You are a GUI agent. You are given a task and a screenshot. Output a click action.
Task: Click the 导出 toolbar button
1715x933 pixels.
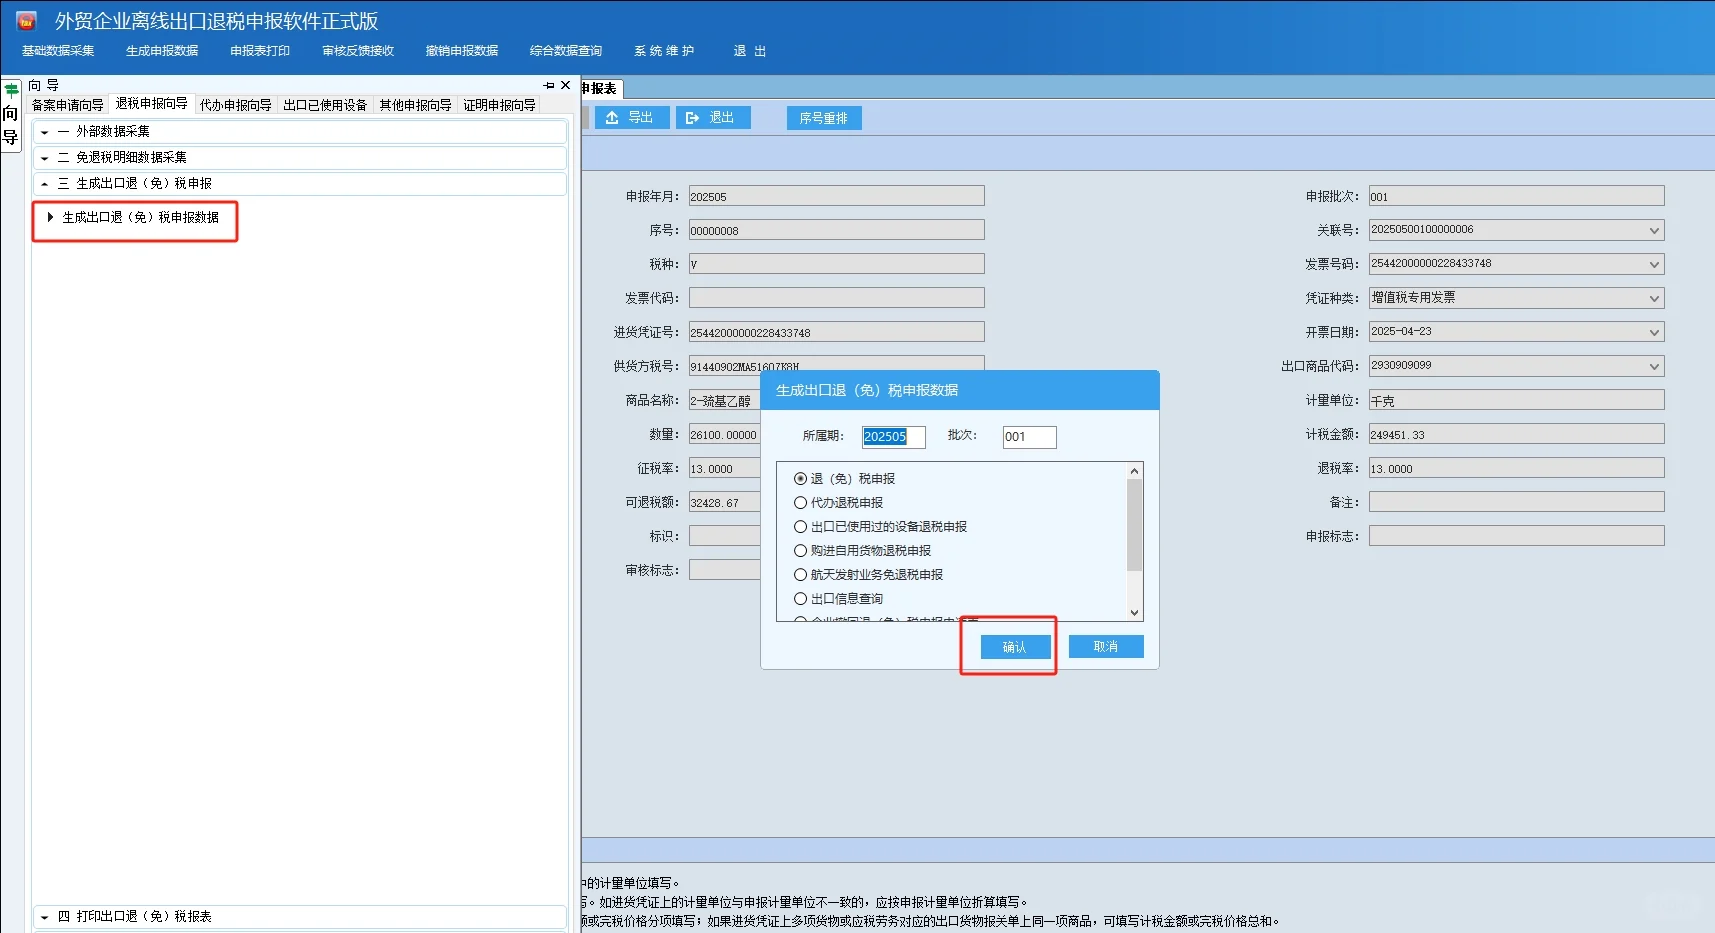coord(632,118)
